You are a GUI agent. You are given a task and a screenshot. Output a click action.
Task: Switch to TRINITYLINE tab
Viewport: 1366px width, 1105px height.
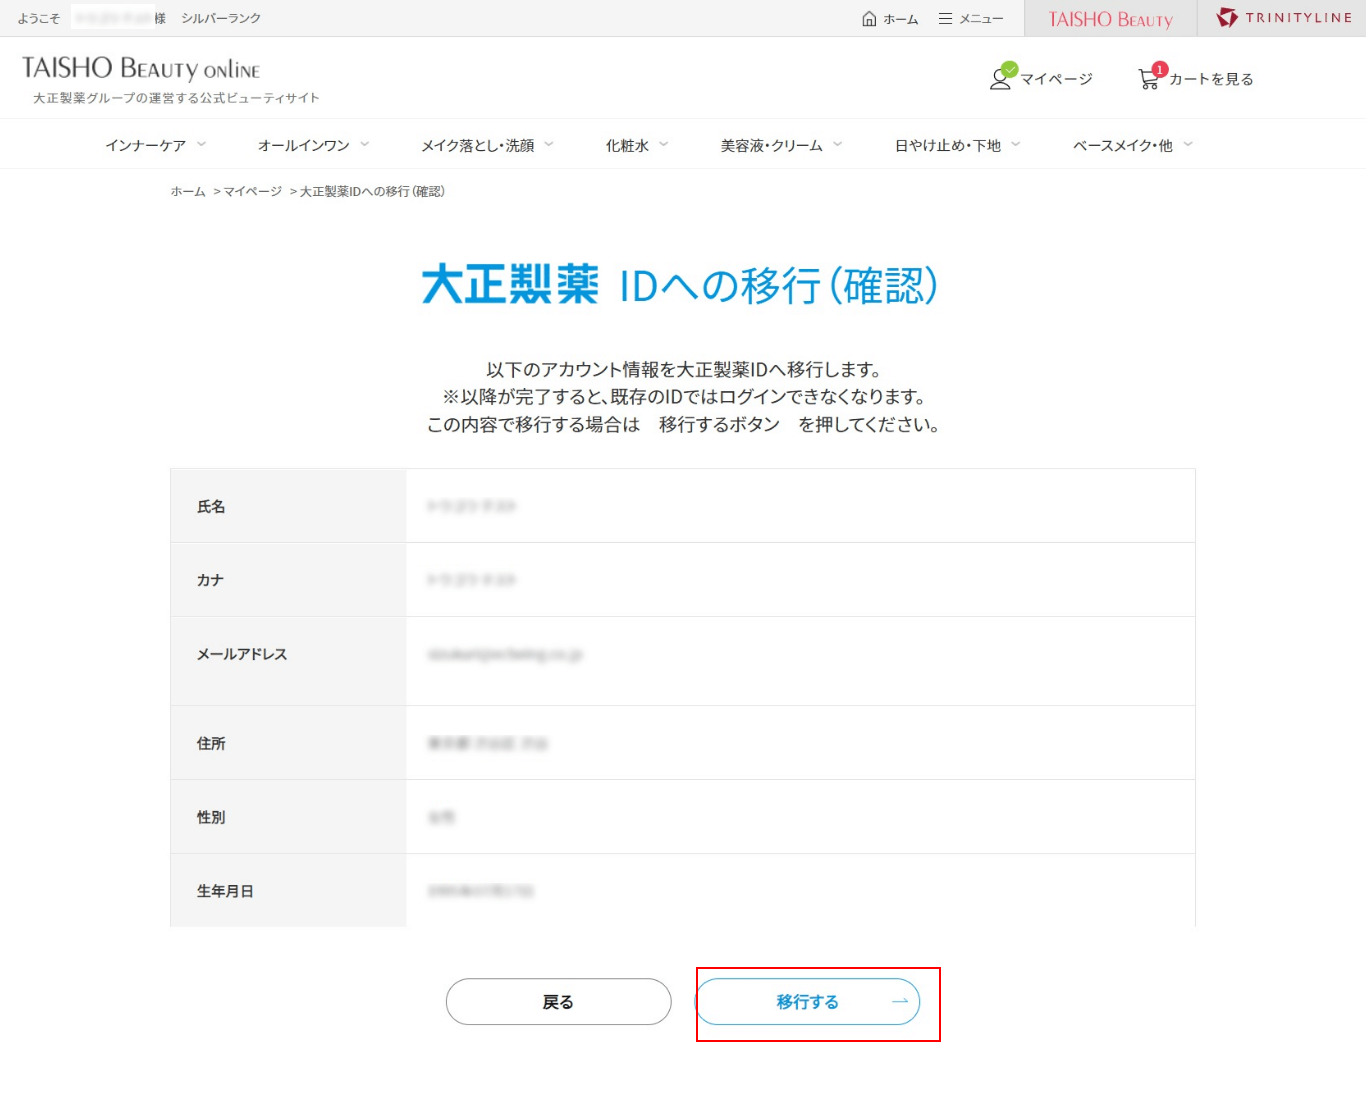coord(1282,18)
